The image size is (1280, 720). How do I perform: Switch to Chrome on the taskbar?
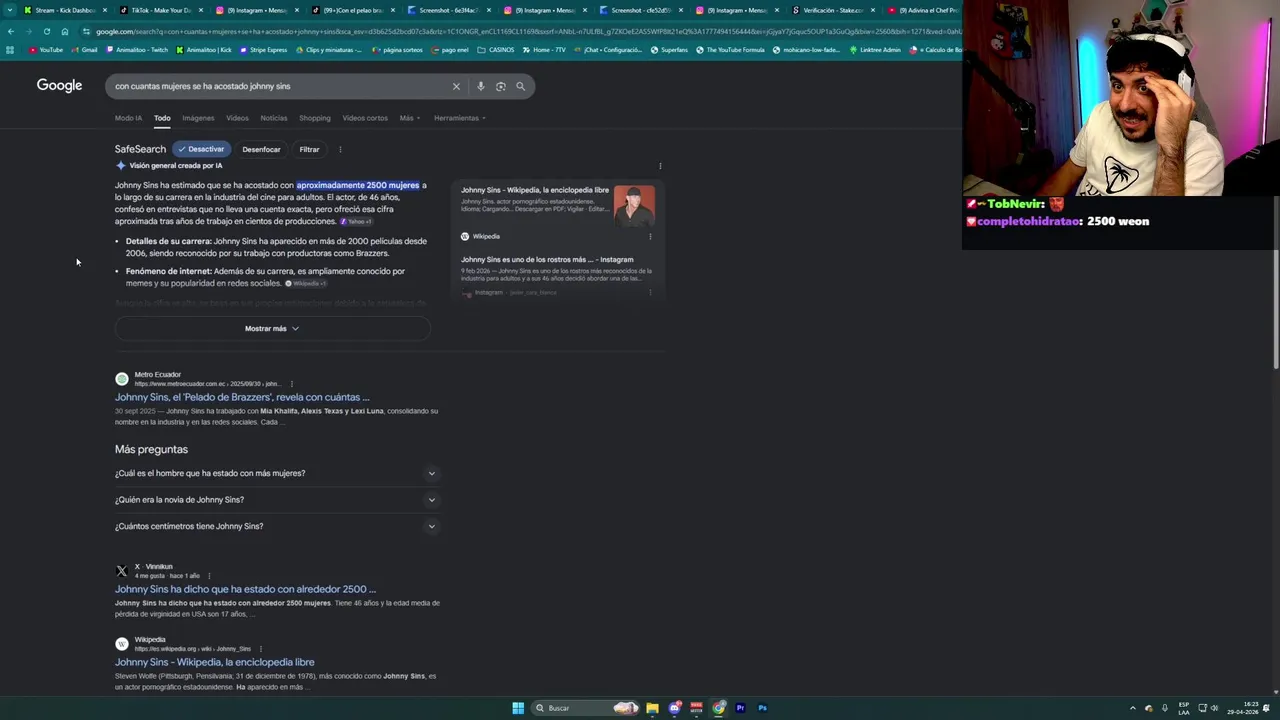tap(719, 708)
